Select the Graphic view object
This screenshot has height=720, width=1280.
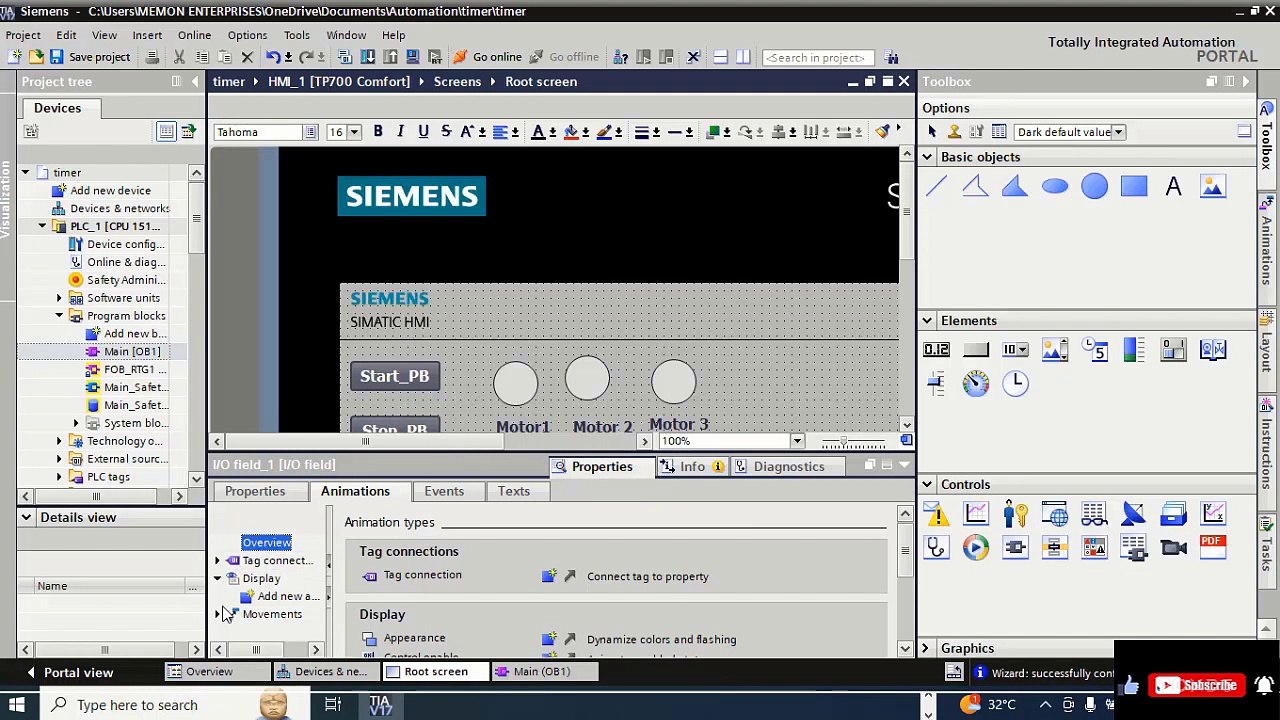coord(1212,186)
